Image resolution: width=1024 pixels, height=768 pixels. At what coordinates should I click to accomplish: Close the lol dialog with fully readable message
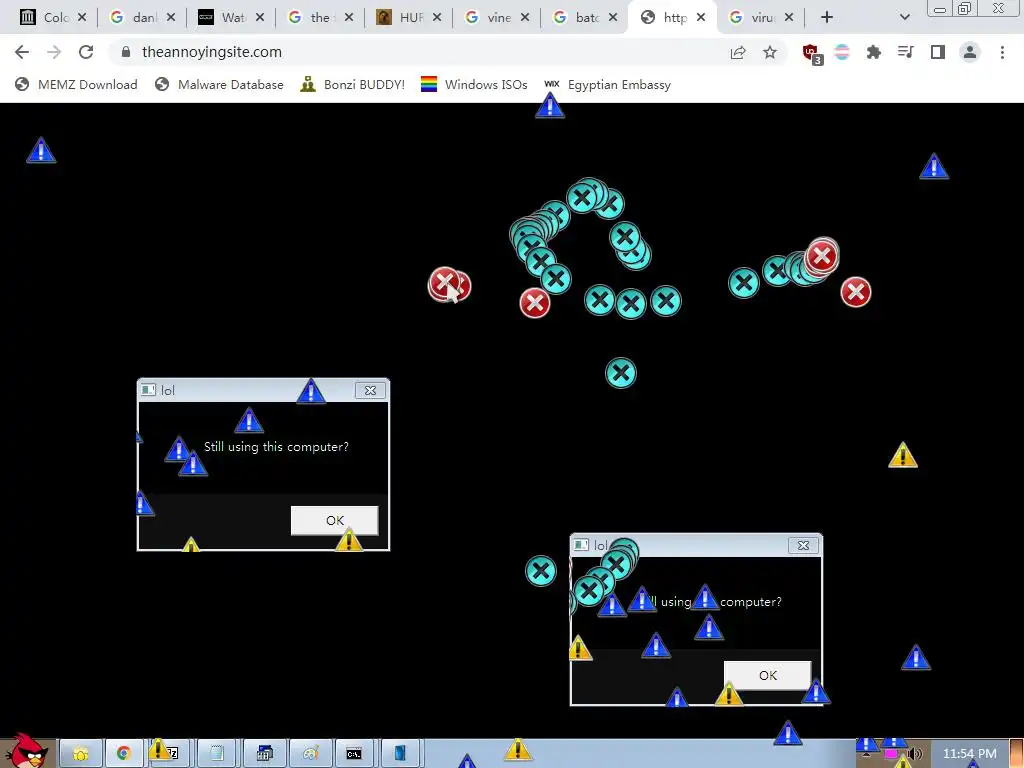click(x=370, y=391)
